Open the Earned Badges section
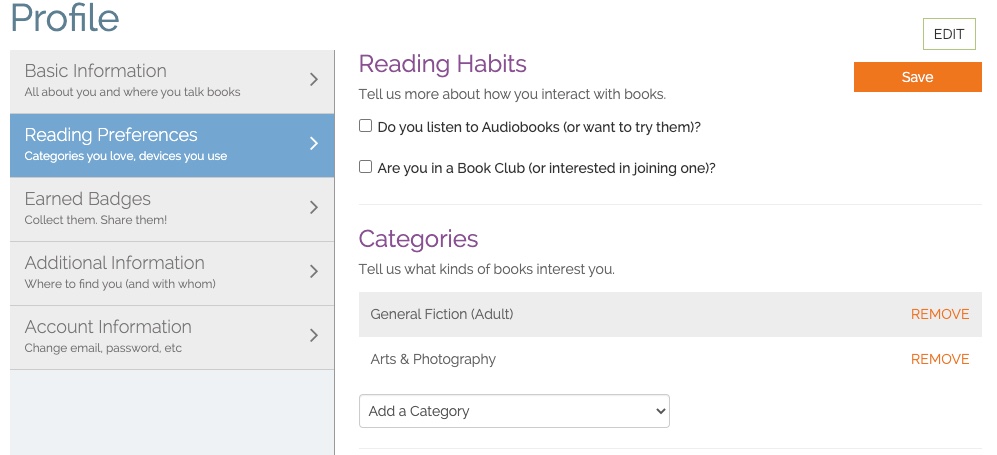The height and width of the screenshot is (455, 997). click(x=88, y=199)
